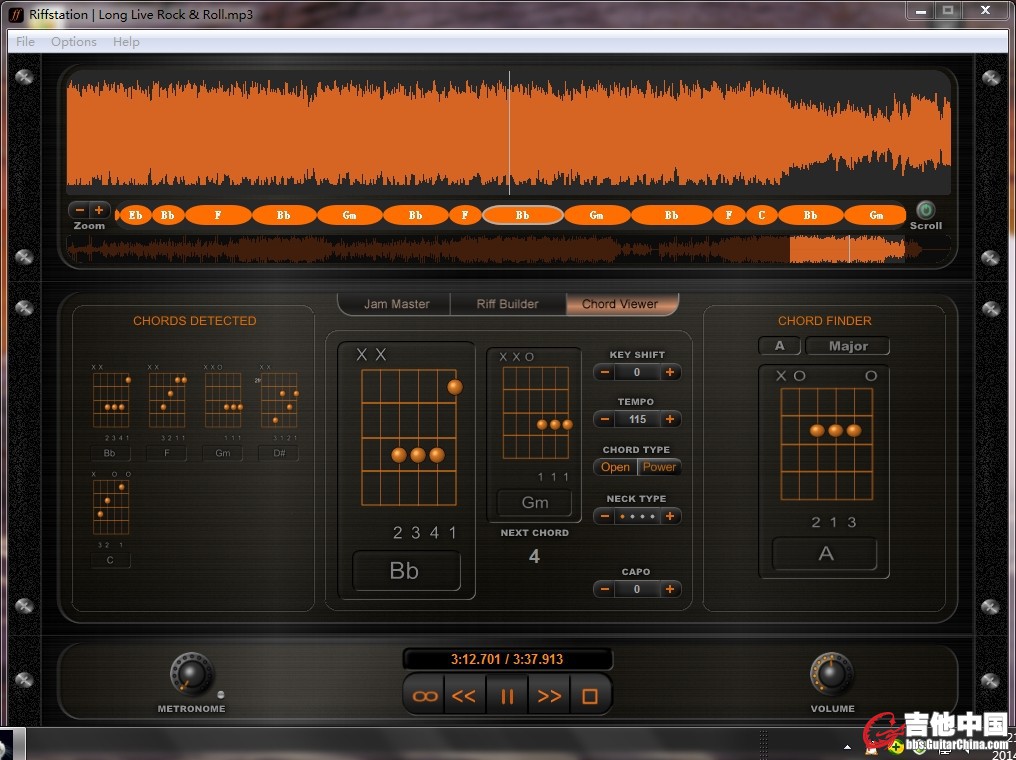The image size is (1016, 760).
Task: Decrease Key Shift with the minus button
Action: (x=605, y=372)
